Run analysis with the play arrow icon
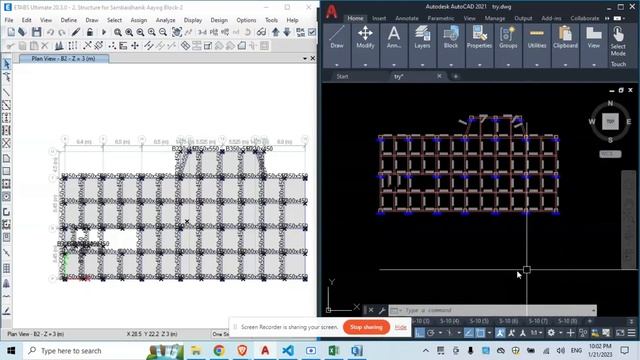The height and width of the screenshot is (360, 640). [x=103, y=32]
